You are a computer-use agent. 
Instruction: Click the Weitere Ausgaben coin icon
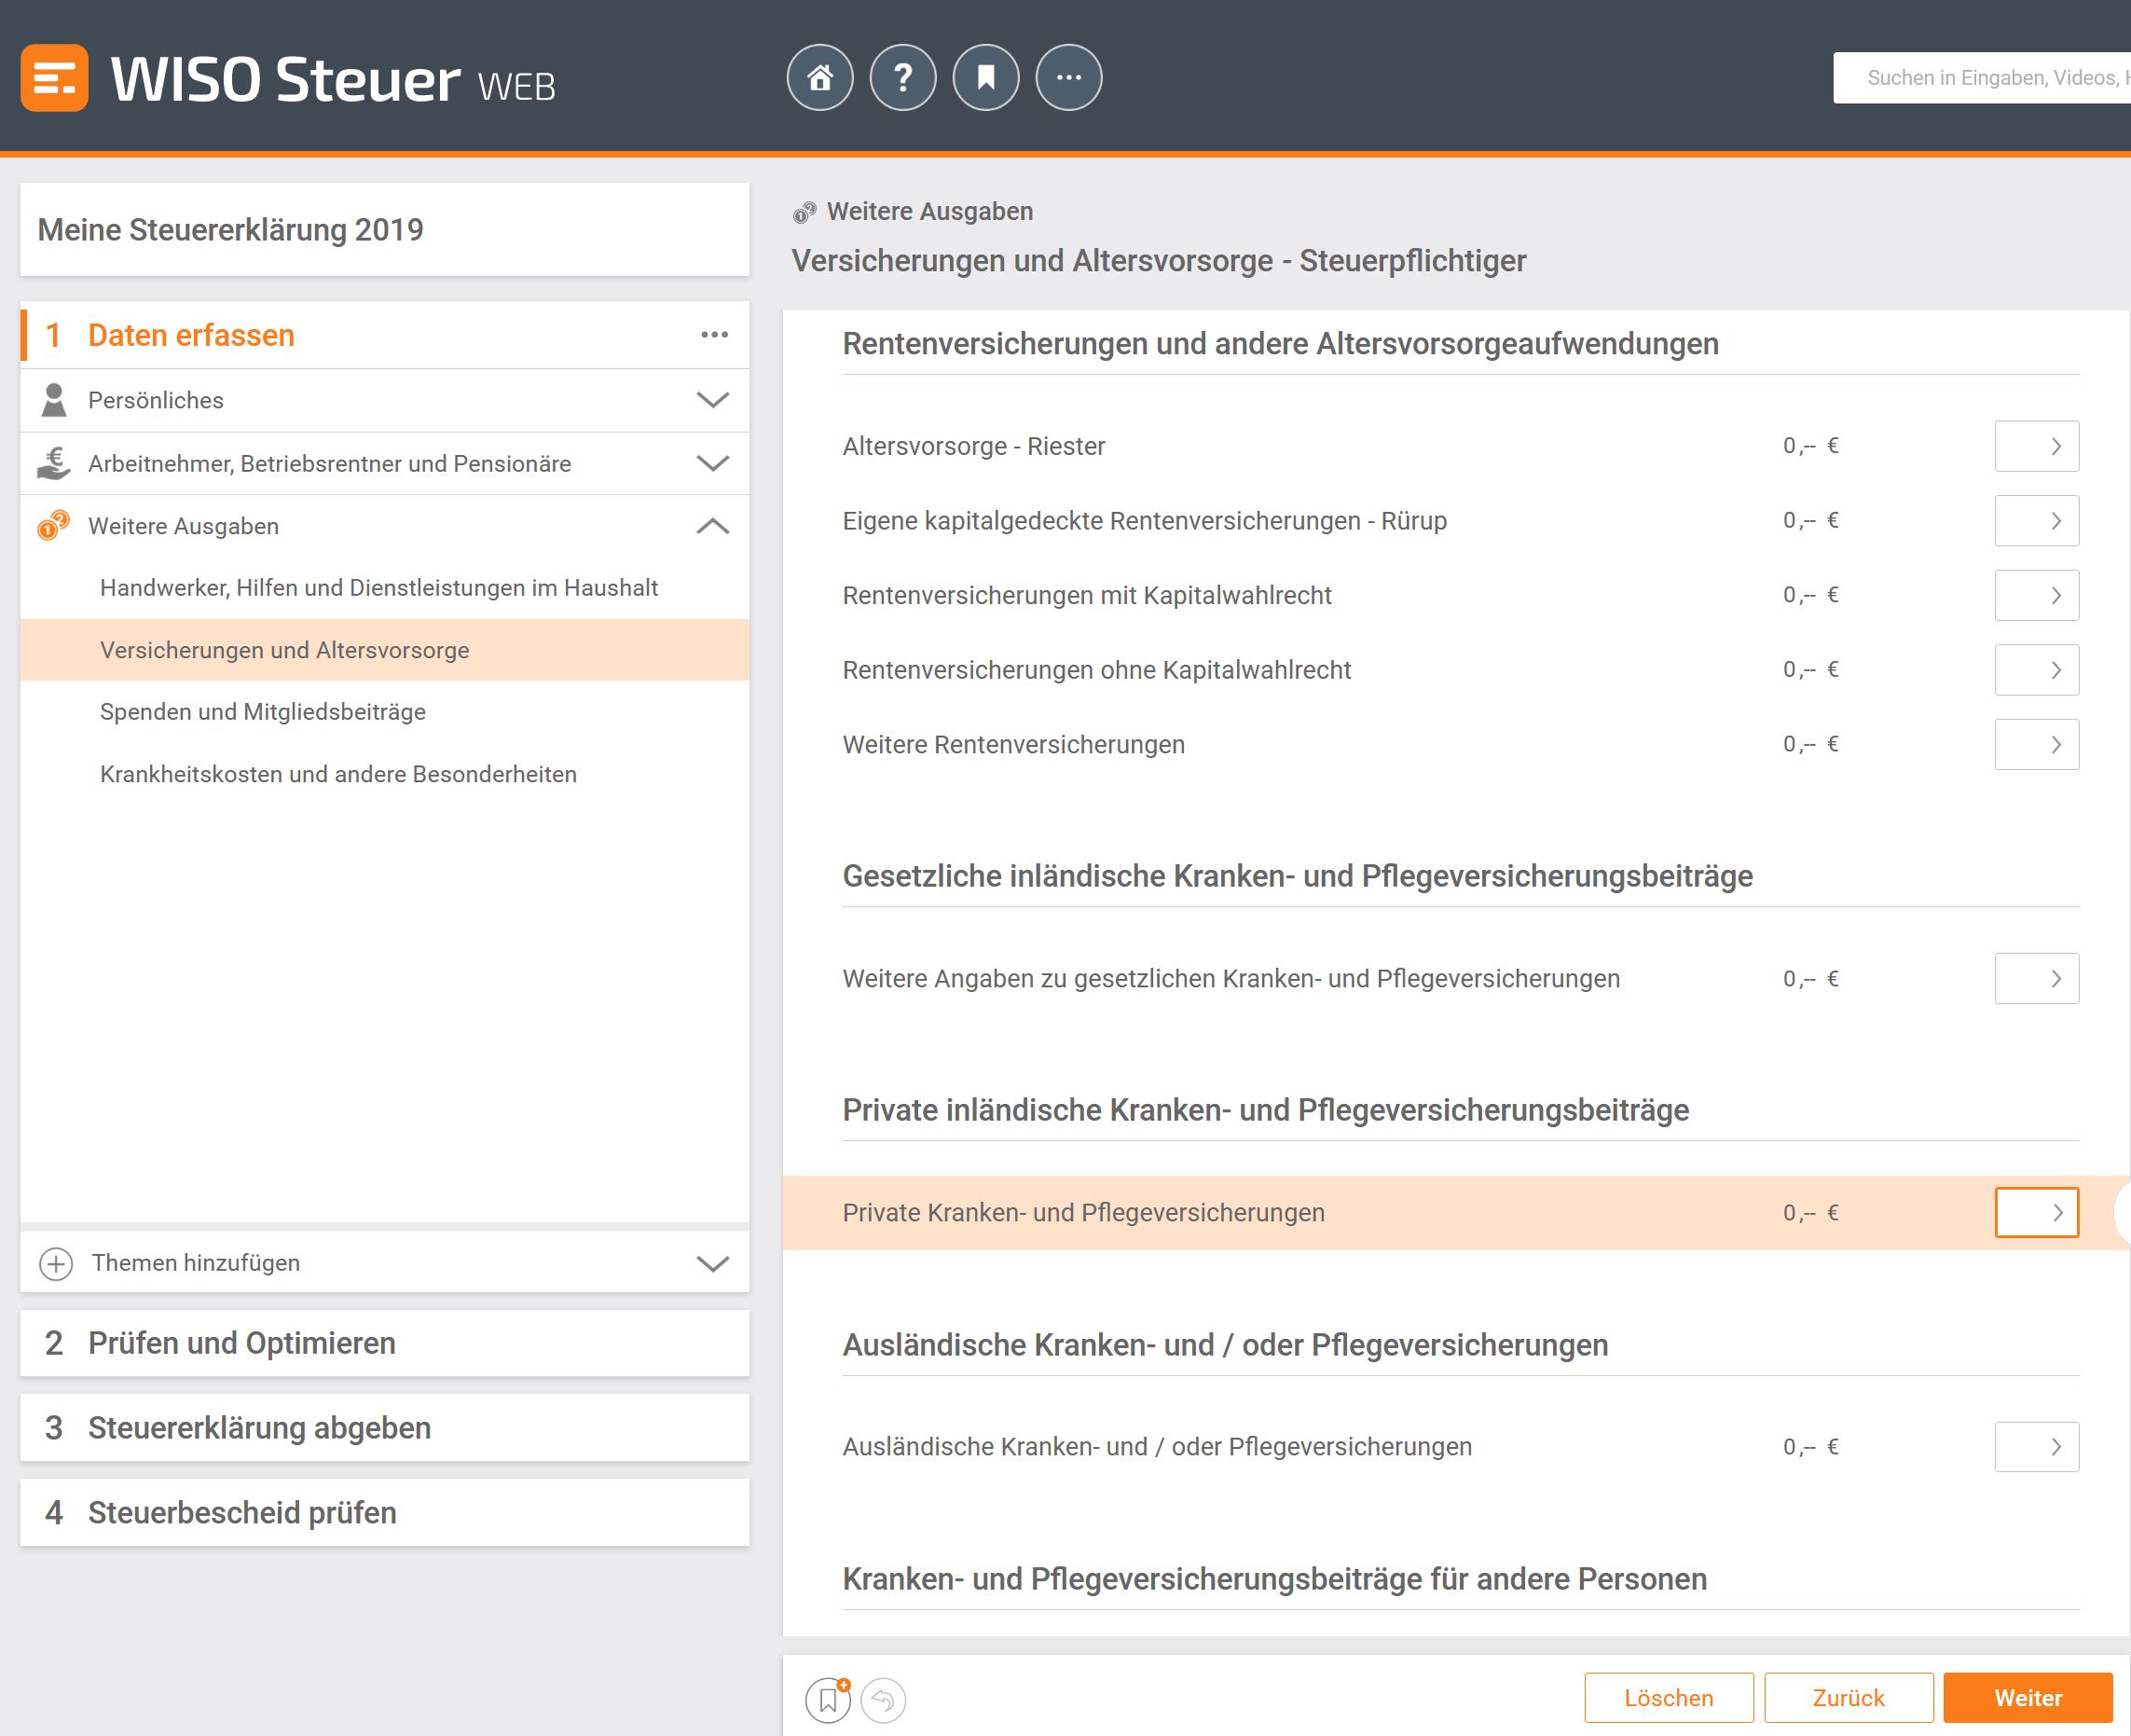(x=53, y=524)
